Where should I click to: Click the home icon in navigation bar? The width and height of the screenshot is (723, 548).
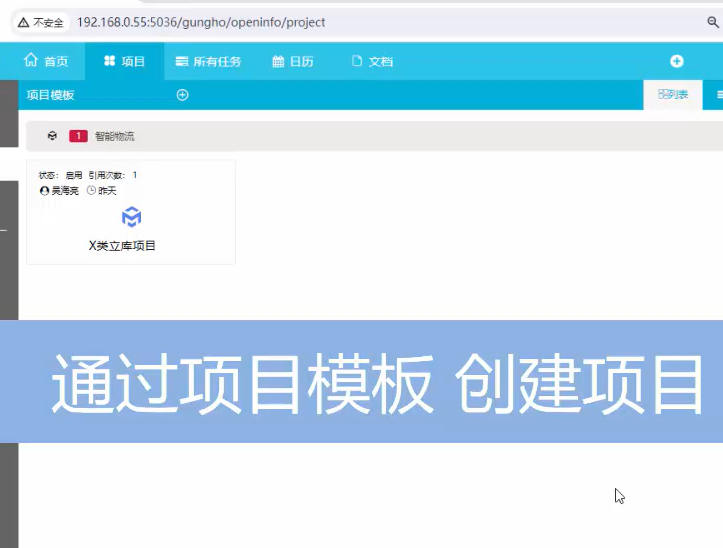pyautogui.click(x=31, y=60)
